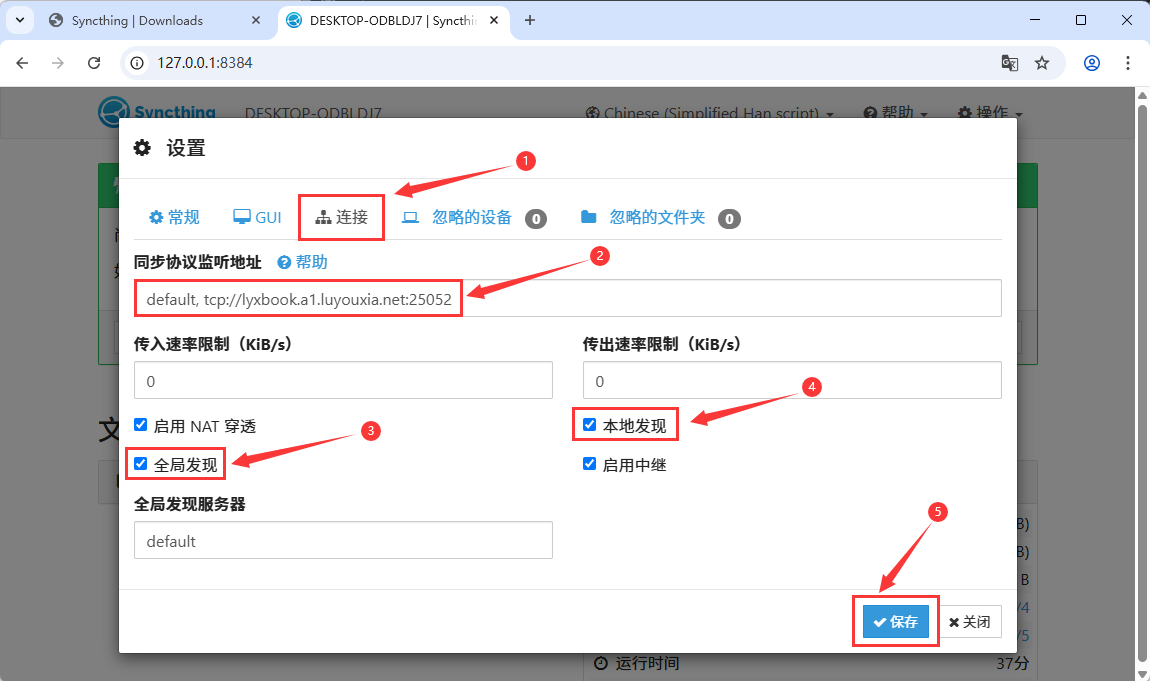The width and height of the screenshot is (1150, 681).
Task: Open the Chinese (Simplified Han script) language dropdown
Action: click(x=710, y=112)
